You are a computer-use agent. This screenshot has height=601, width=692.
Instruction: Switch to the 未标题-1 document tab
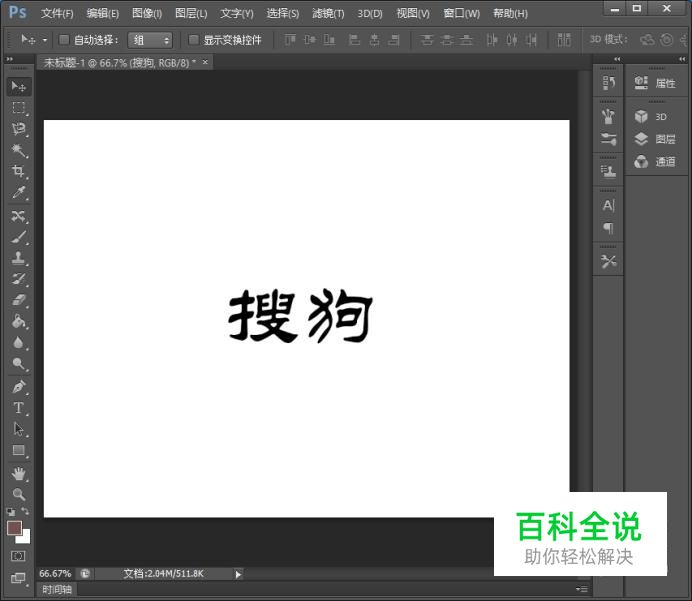coord(119,63)
